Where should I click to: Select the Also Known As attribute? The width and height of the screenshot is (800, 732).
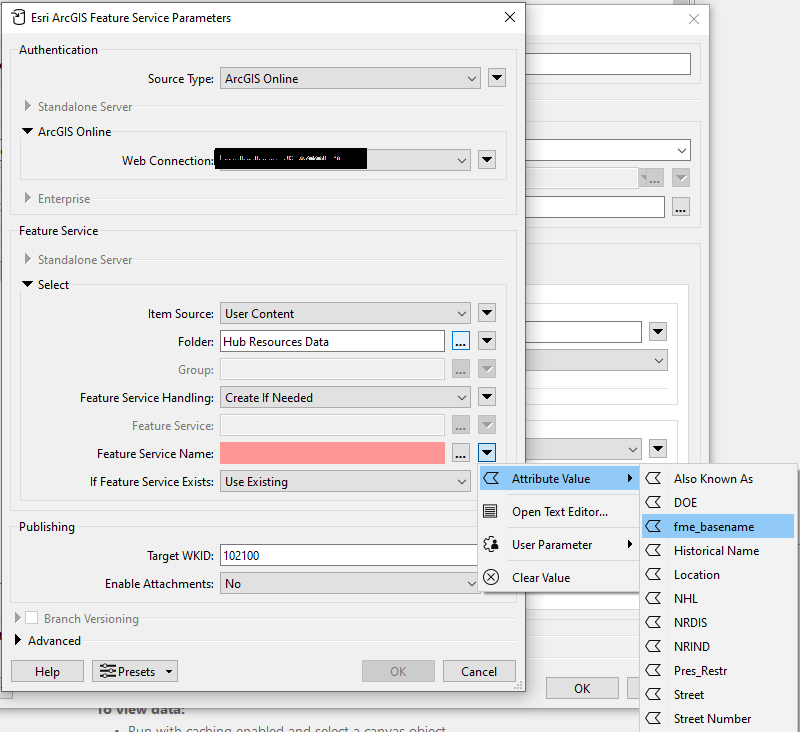718,478
